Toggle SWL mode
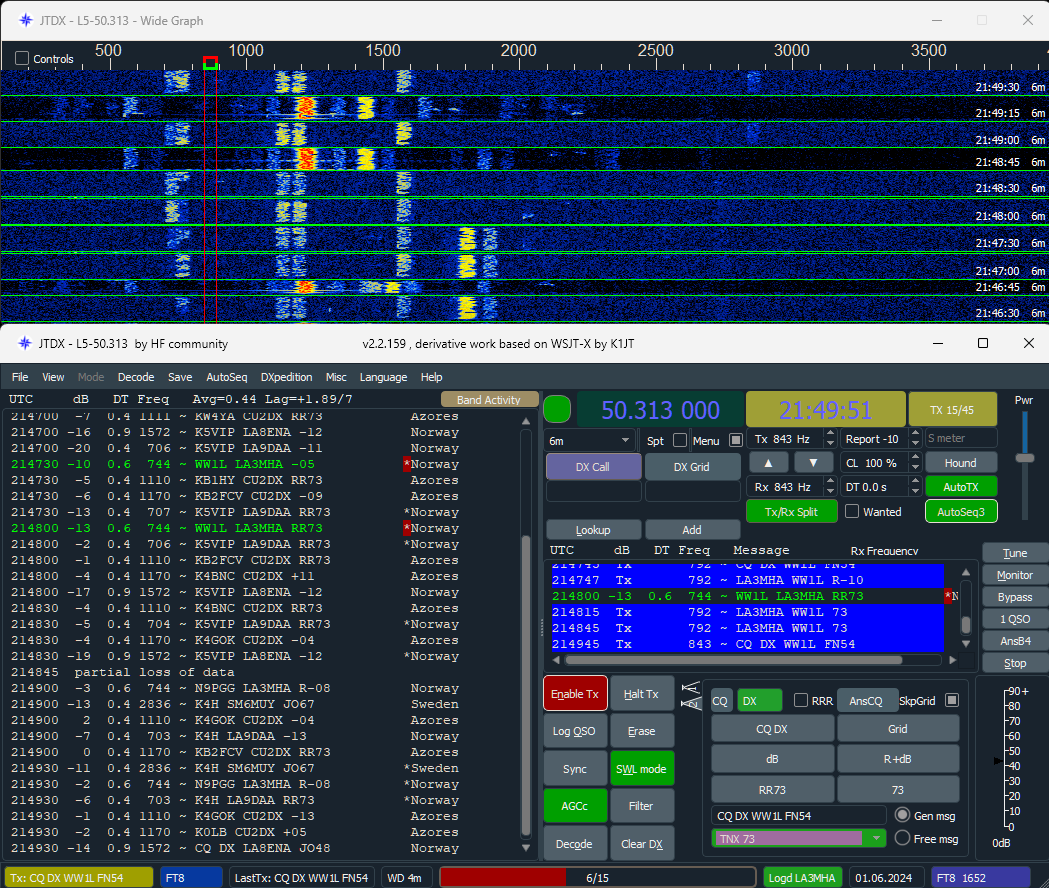This screenshot has height=888, width=1049. [642, 769]
